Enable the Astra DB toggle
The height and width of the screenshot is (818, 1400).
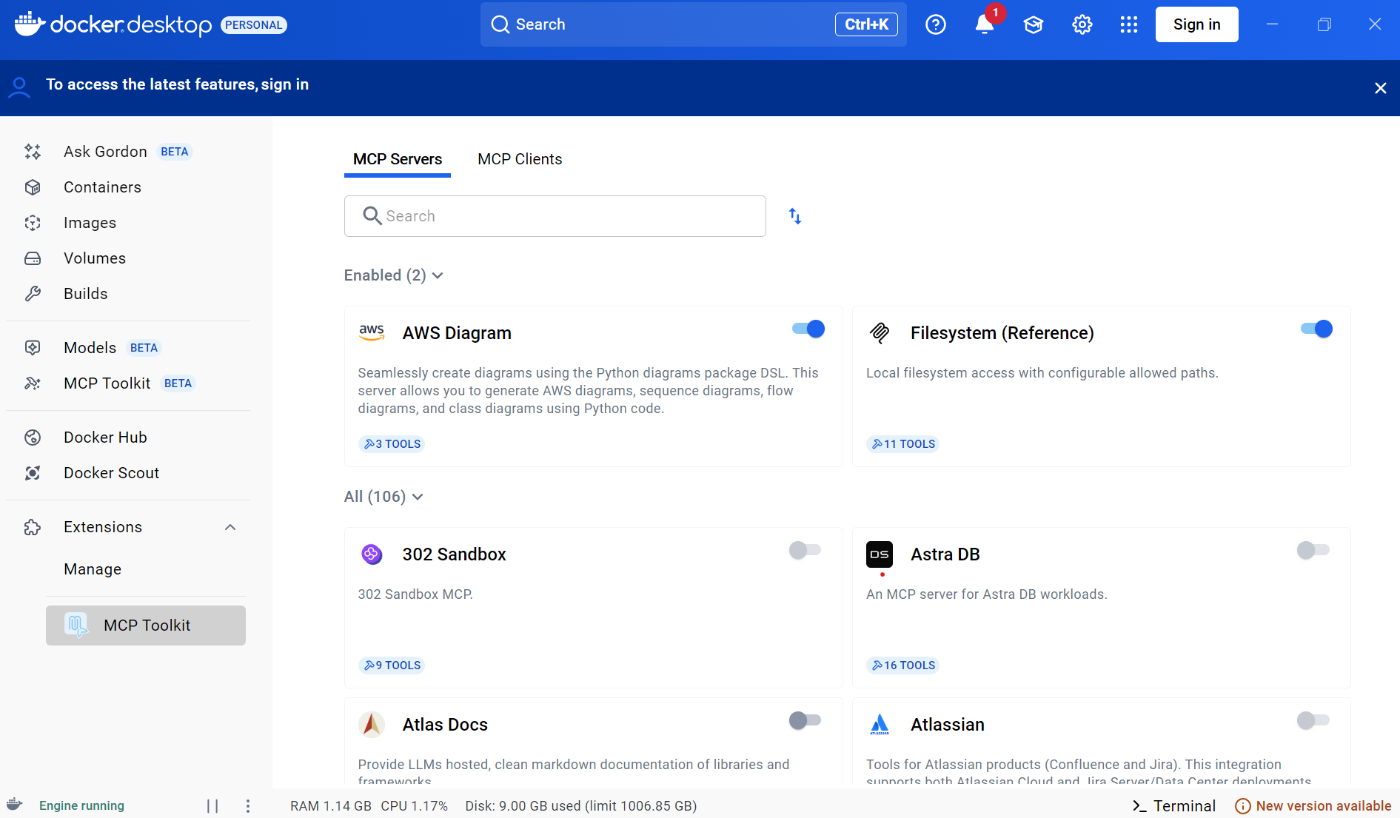[x=1313, y=550]
